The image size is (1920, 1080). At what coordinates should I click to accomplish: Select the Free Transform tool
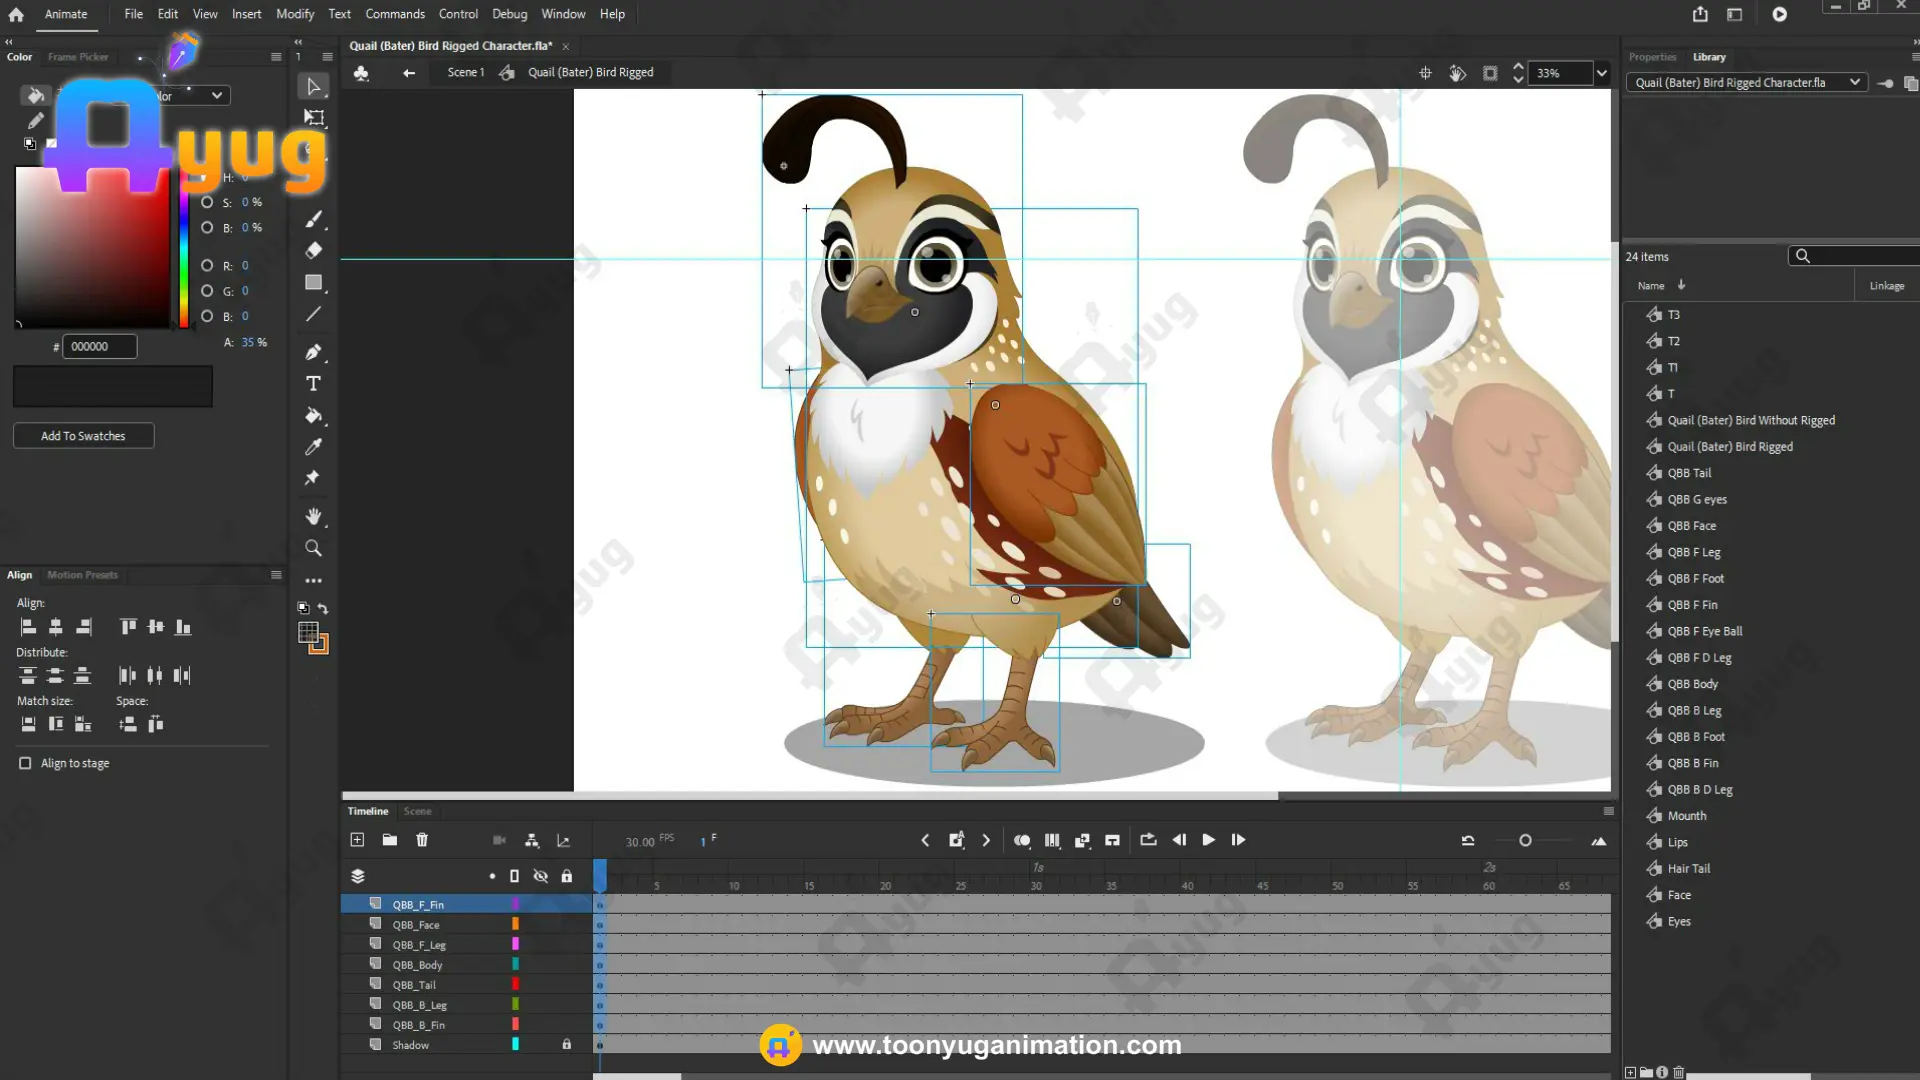tap(314, 118)
